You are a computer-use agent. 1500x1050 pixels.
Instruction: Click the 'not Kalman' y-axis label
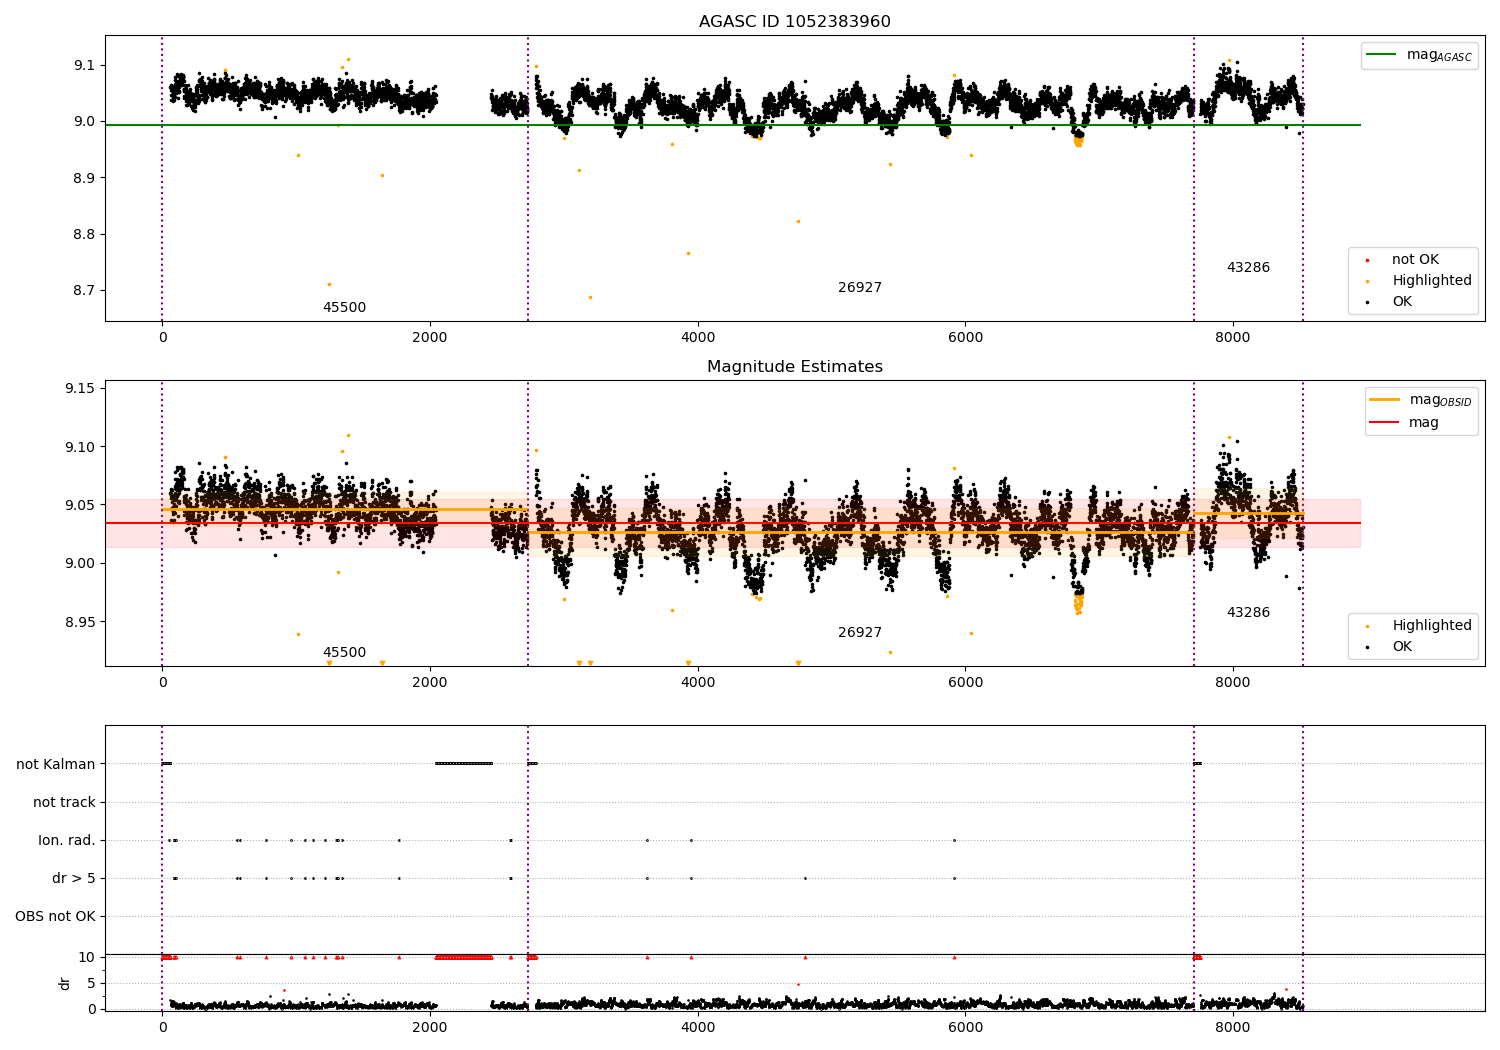pyautogui.click(x=56, y=764)
